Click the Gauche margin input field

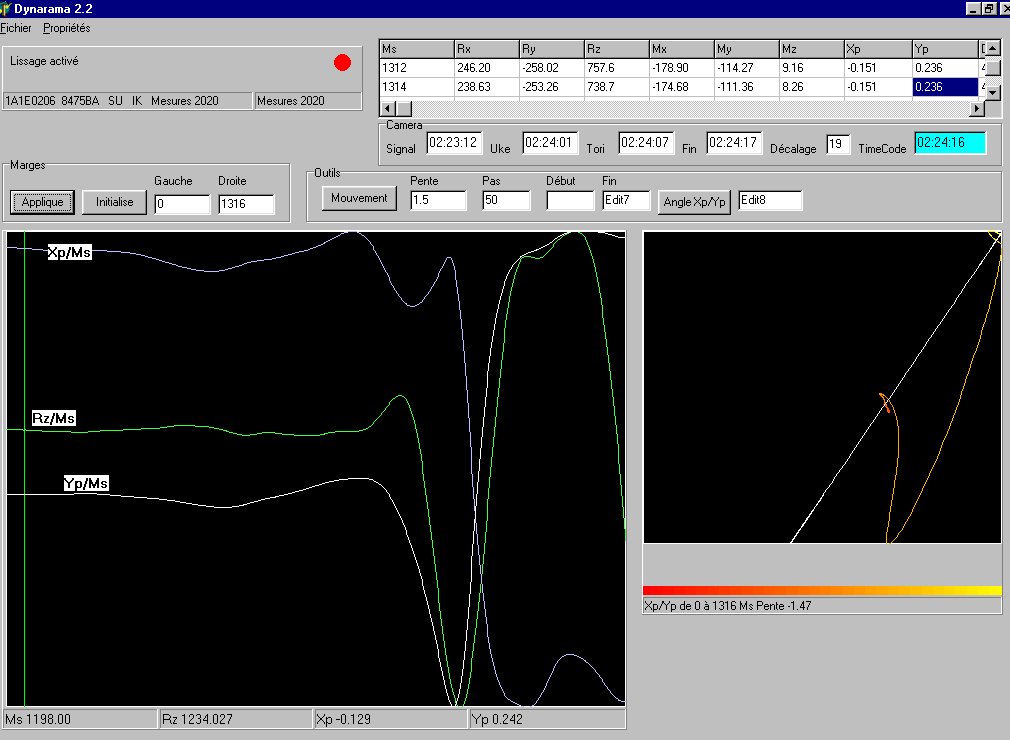pos(182,204)
